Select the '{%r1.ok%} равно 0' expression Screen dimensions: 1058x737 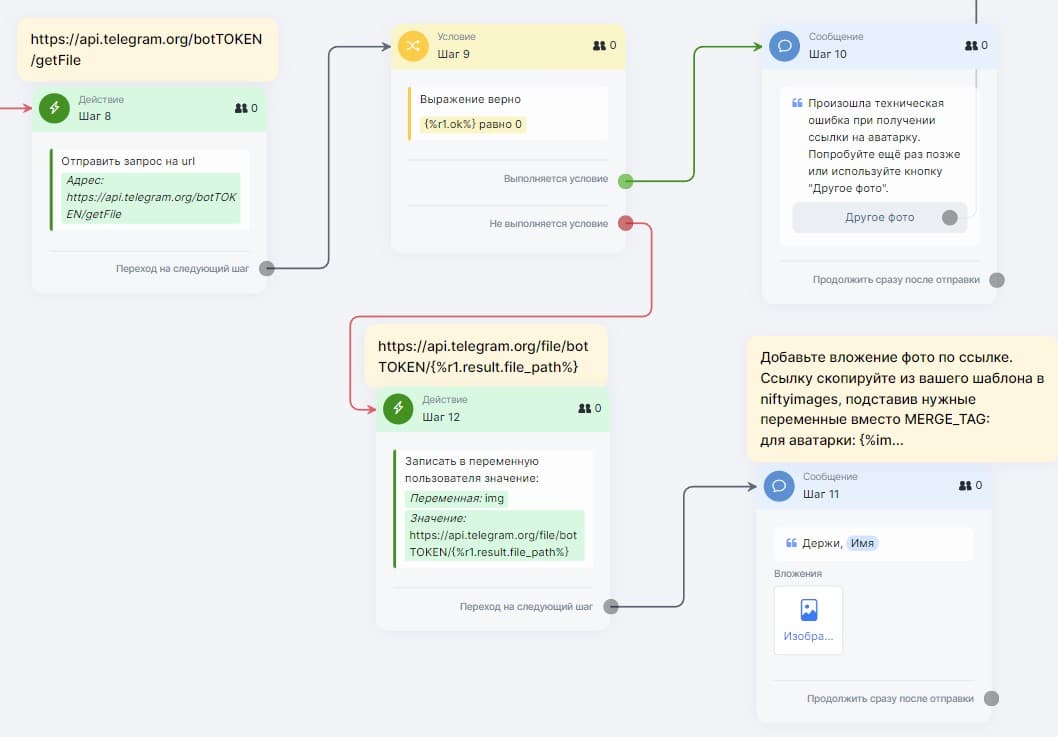pyautogui.click(x=474, y=125)
